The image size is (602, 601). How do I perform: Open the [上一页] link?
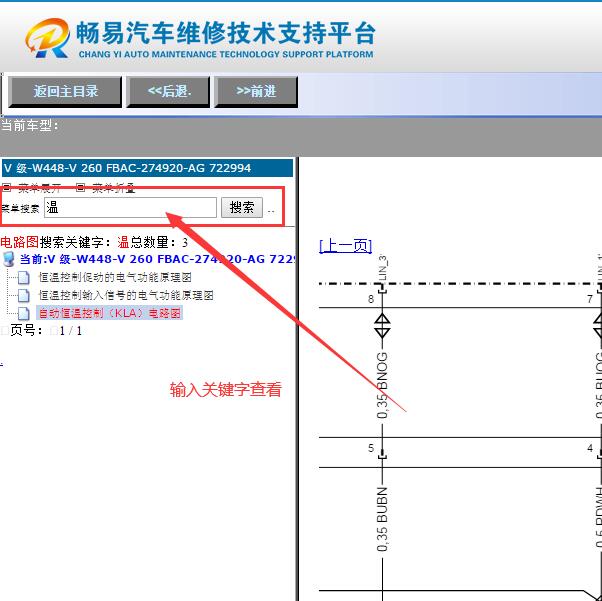tap(346, 246)
